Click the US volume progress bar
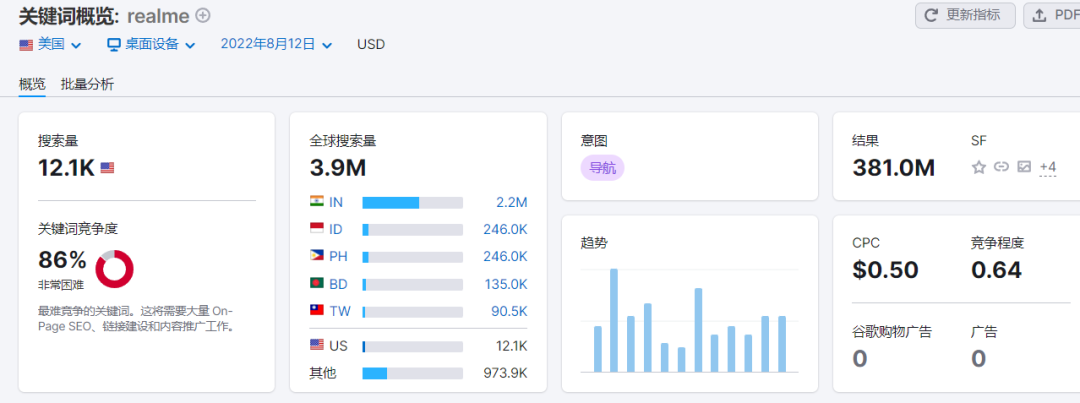This screenshot has width=1080, height=403. coord(413,346)
